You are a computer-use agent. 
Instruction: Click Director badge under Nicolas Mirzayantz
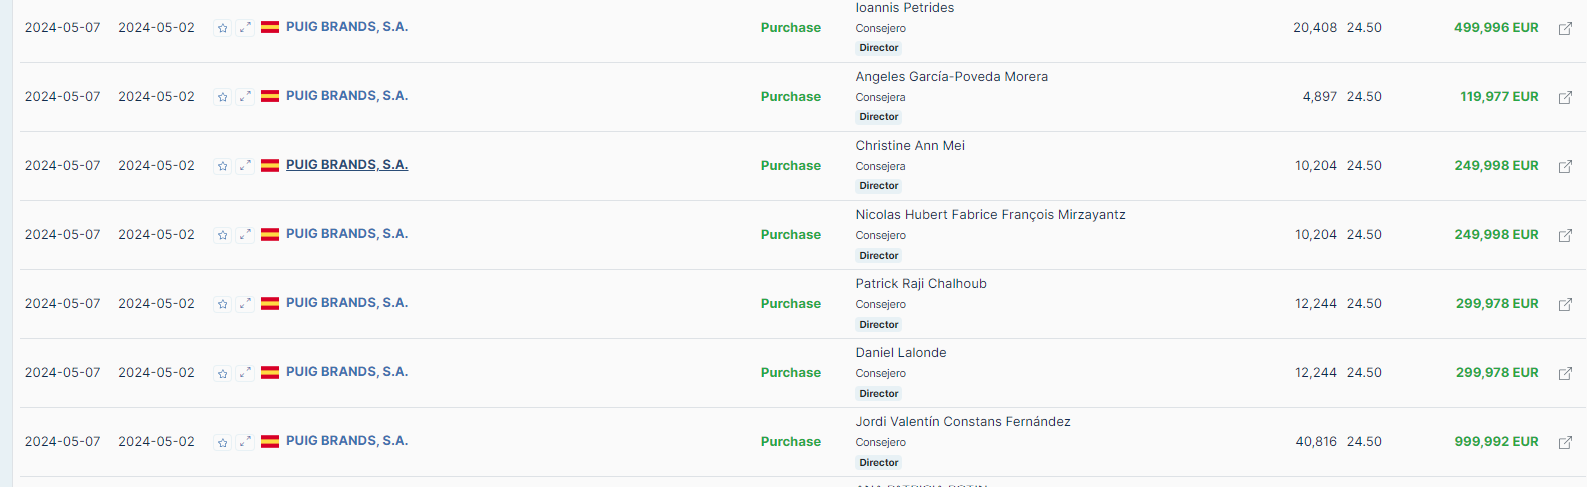tap(879, 255)
